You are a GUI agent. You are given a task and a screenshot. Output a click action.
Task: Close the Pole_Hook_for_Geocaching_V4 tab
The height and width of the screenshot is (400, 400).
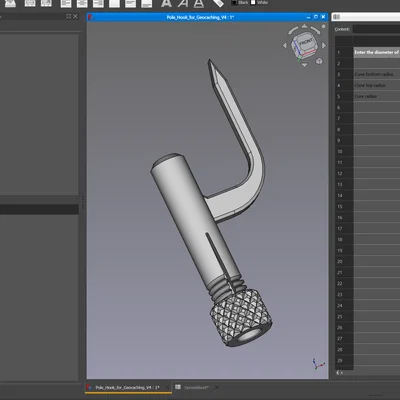coord(167,387)
